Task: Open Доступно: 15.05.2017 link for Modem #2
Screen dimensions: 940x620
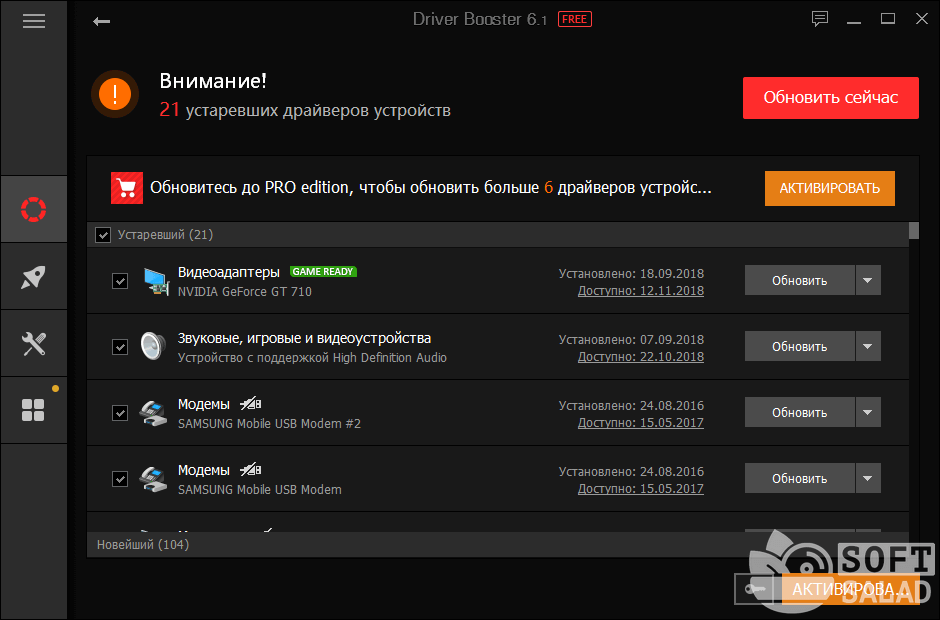Action: [x=640, y=423]
